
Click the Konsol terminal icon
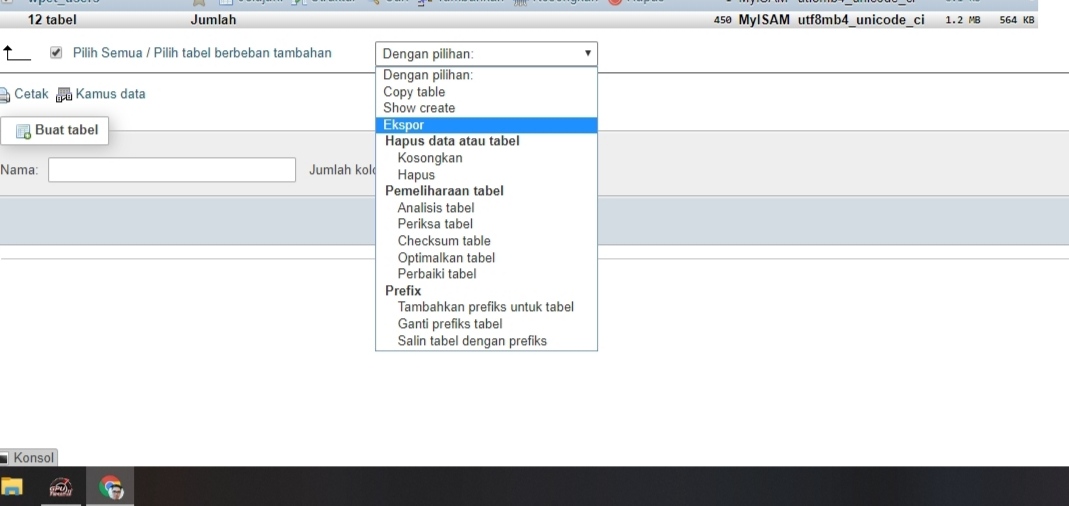5,458
